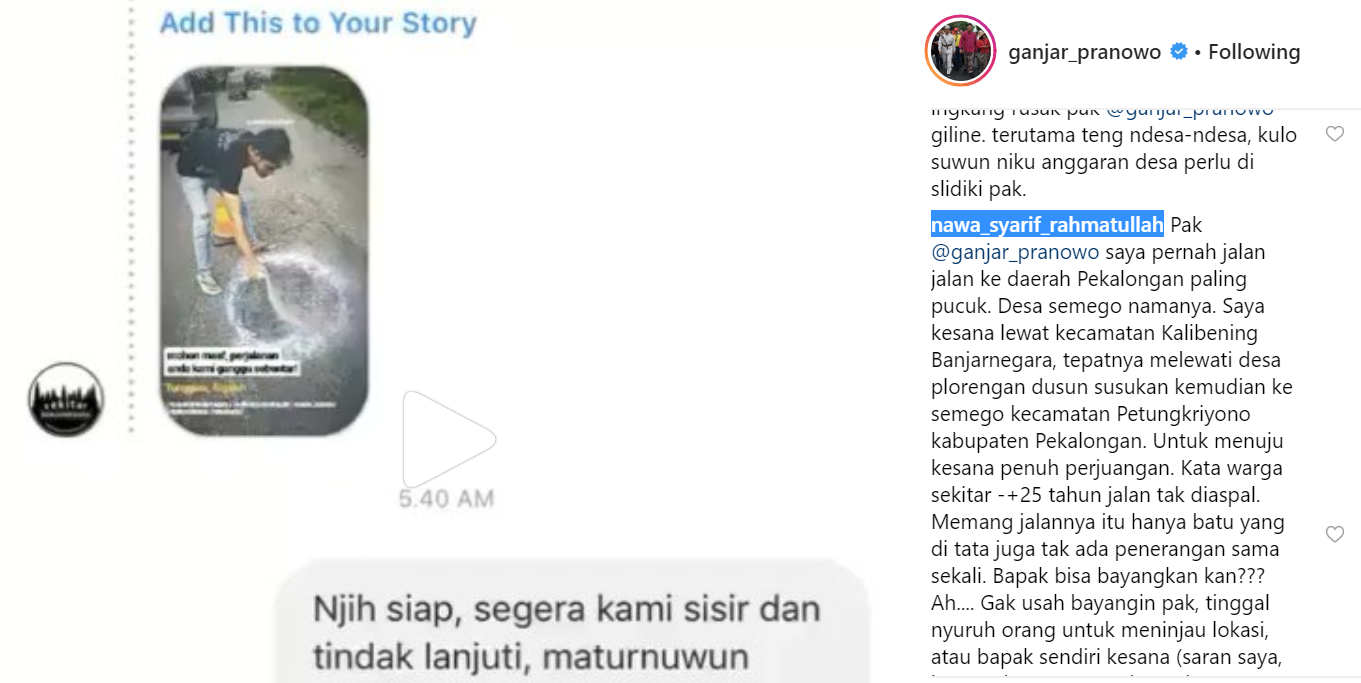Click the dotted vertical line beside the story

[x=130, y=220]
